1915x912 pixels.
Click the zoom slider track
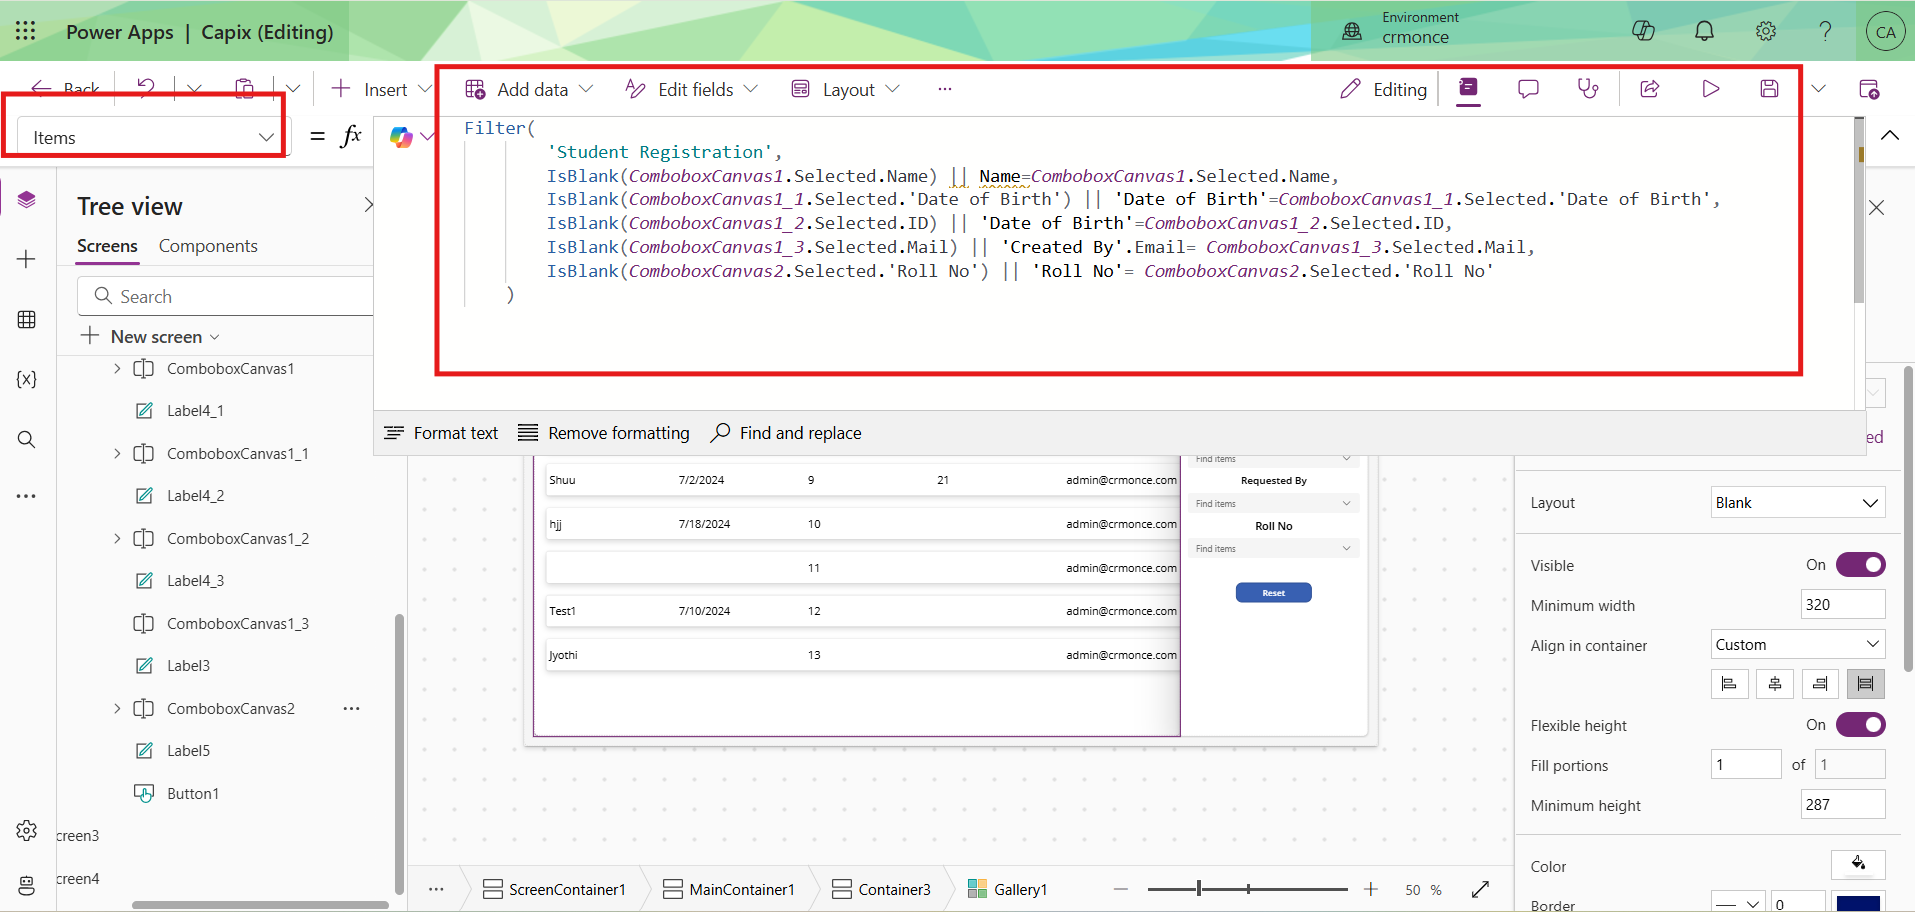click(x=1247, y=889)
